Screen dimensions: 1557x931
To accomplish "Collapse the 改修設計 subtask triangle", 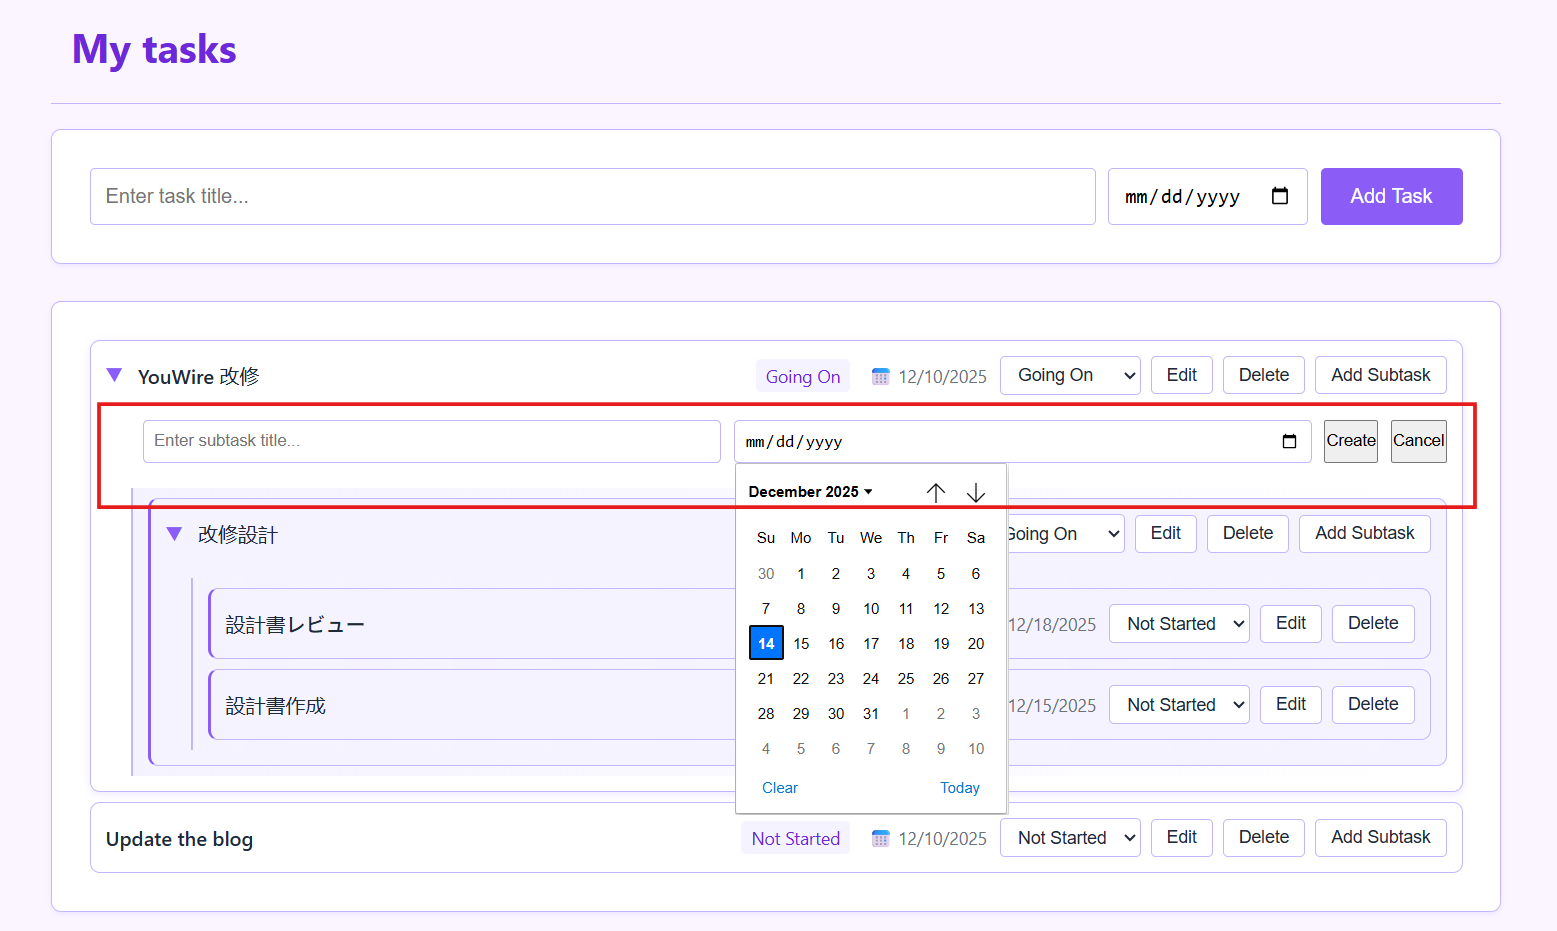I will (174, 534).
